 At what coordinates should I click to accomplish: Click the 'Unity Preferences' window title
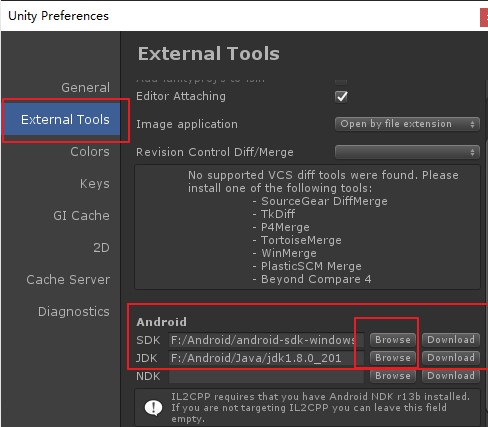click(x=58, y=16)
